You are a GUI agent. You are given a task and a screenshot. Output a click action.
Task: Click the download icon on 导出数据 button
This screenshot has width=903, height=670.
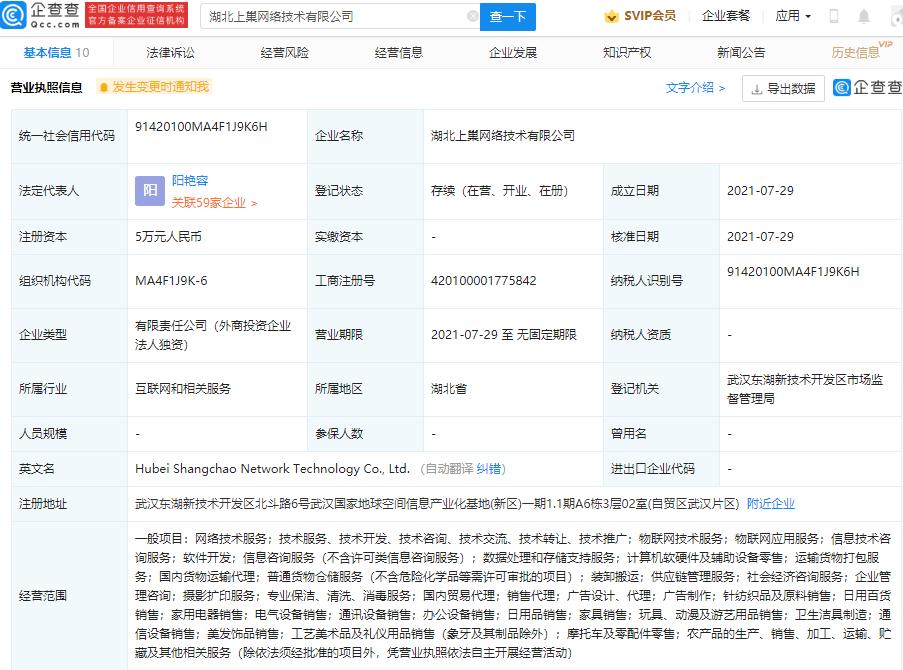click(x=757, y=88)
